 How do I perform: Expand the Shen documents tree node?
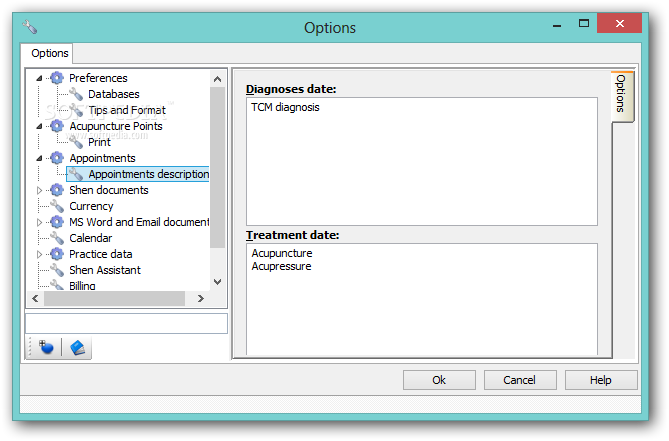39,190
